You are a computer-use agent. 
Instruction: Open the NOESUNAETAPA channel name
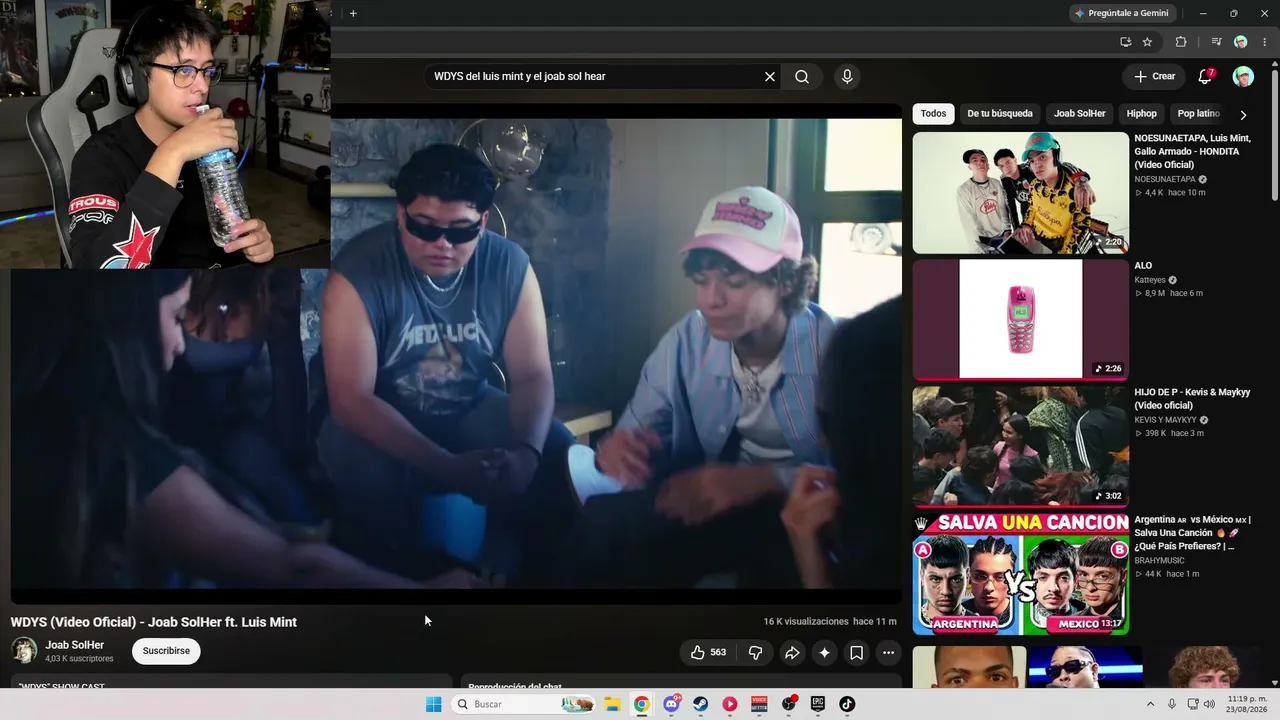[x=1165, y=180]
